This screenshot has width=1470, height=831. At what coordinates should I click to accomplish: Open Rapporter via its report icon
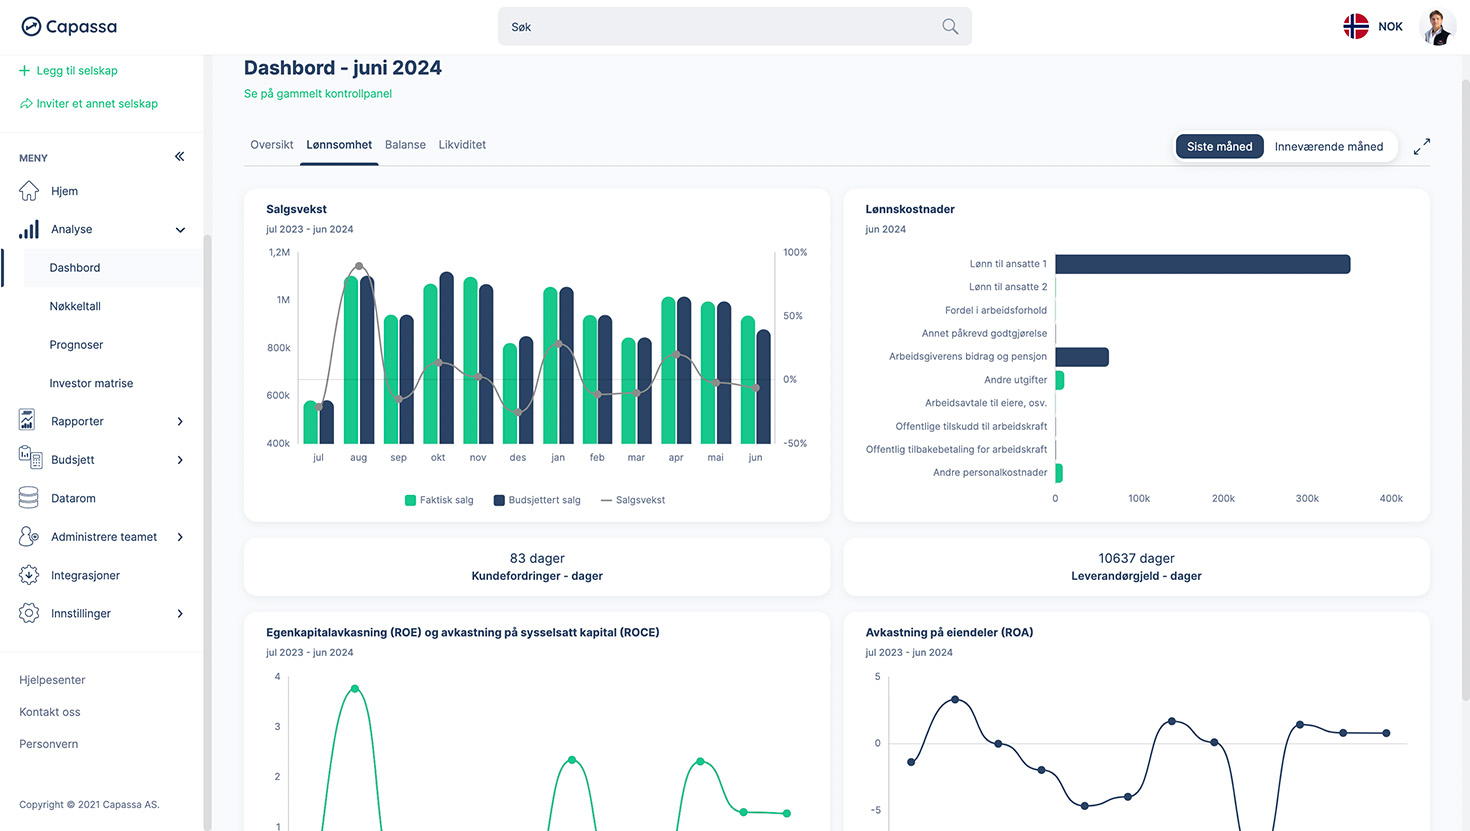coord(28,421)
